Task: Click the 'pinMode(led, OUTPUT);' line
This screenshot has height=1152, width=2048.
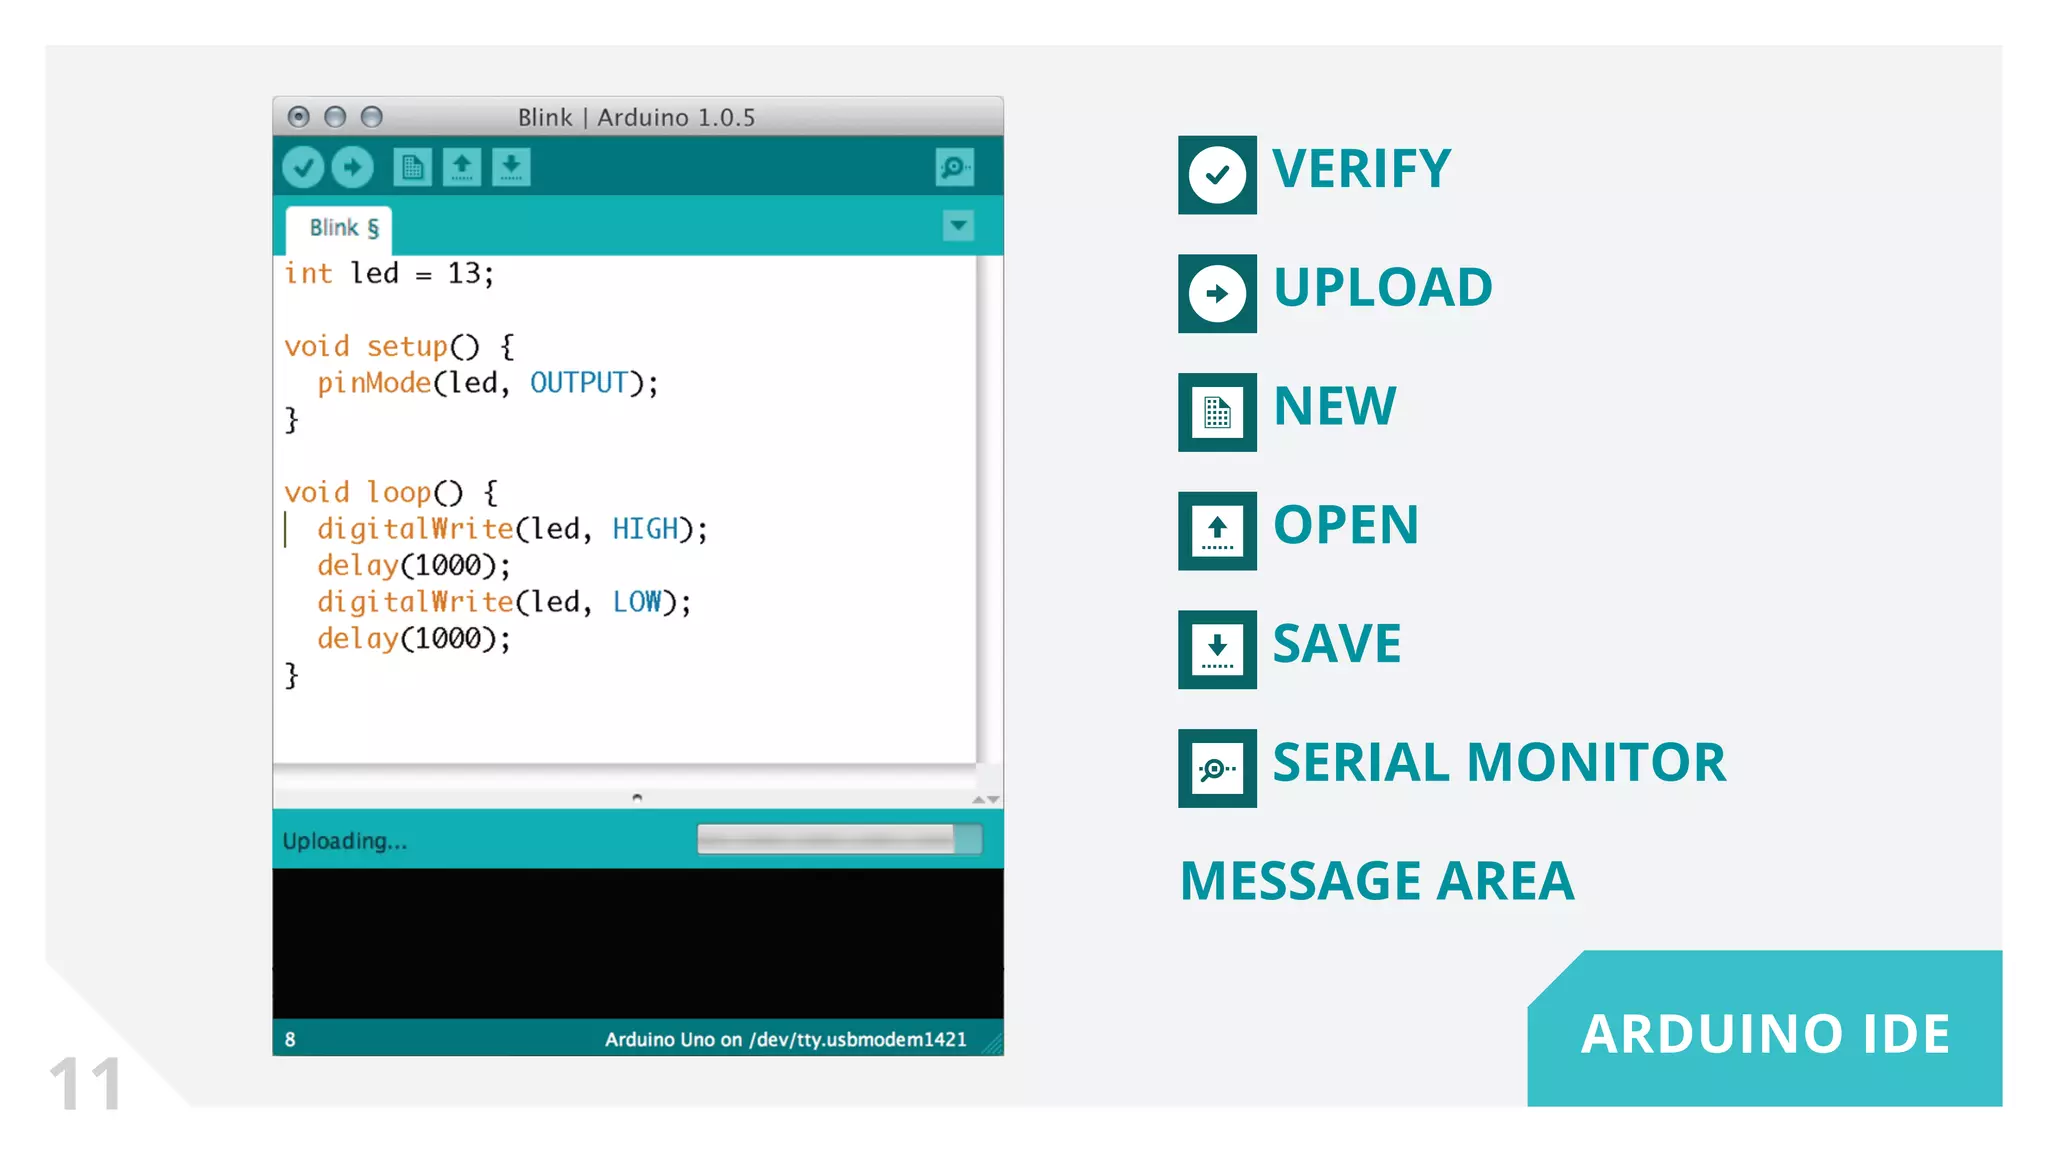Action: point(488,383)
